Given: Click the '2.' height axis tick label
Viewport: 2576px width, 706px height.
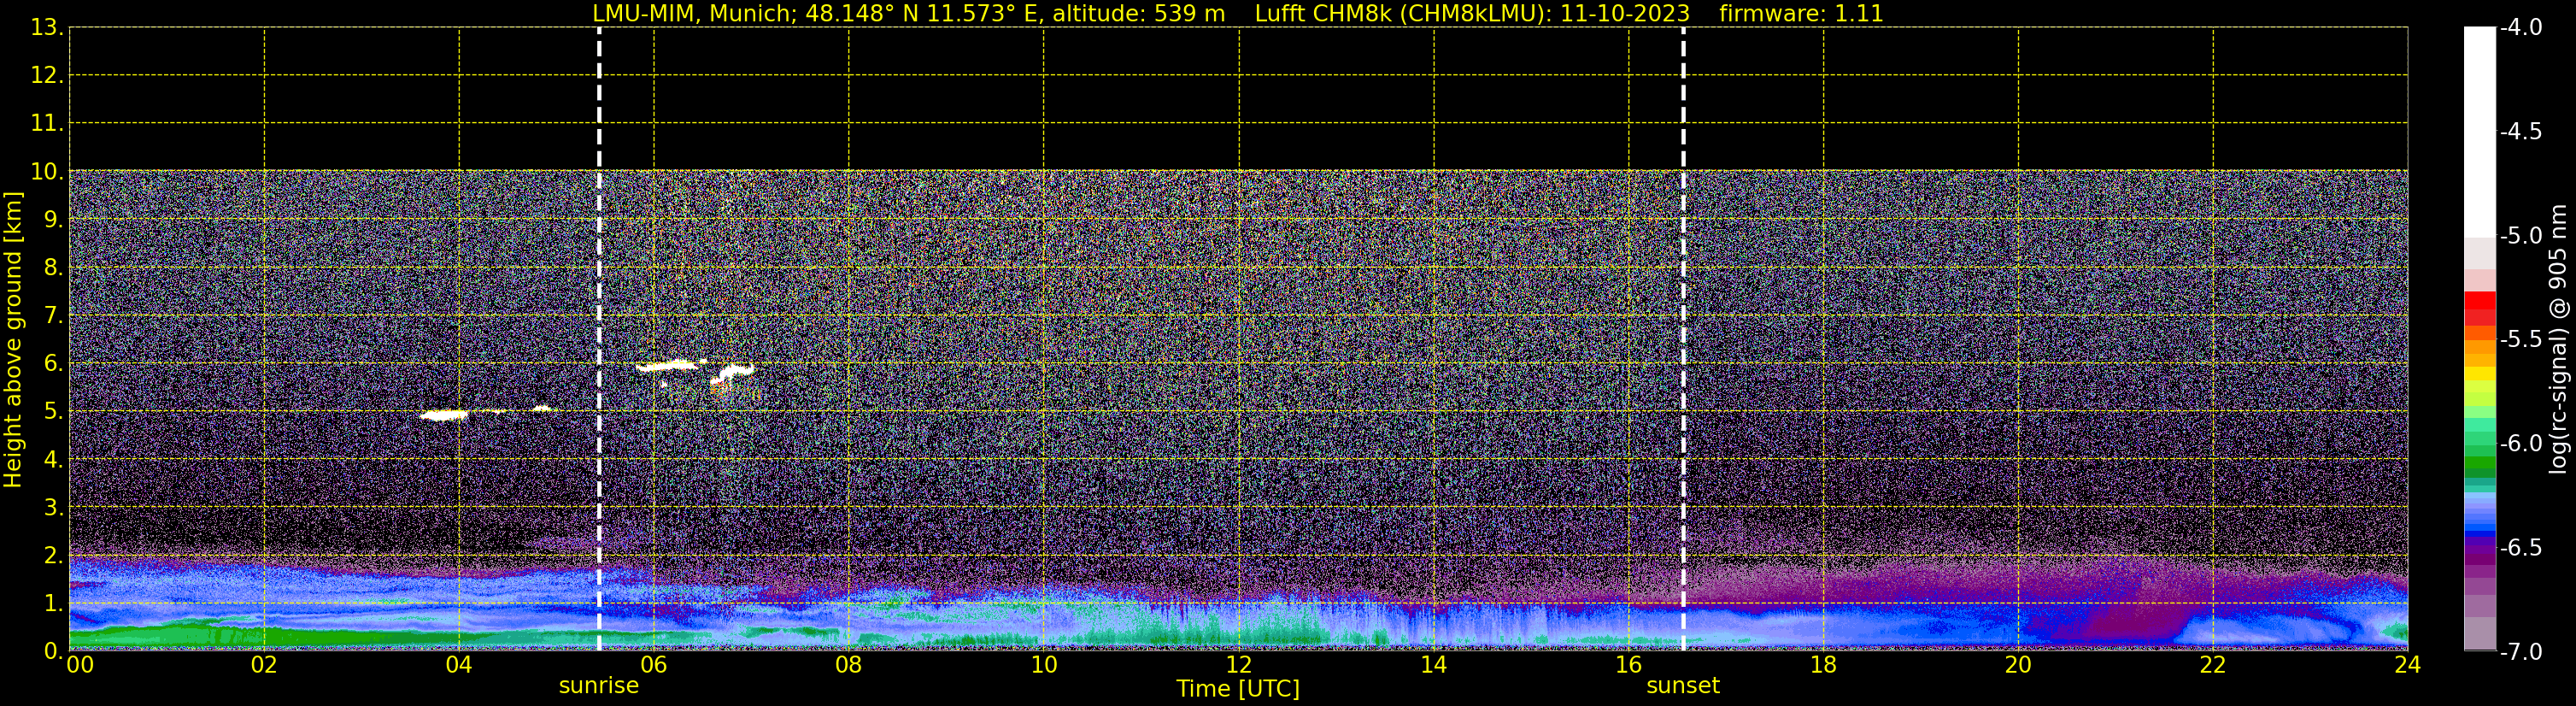Looking at the screenshot, I should (x=53, y=555).
